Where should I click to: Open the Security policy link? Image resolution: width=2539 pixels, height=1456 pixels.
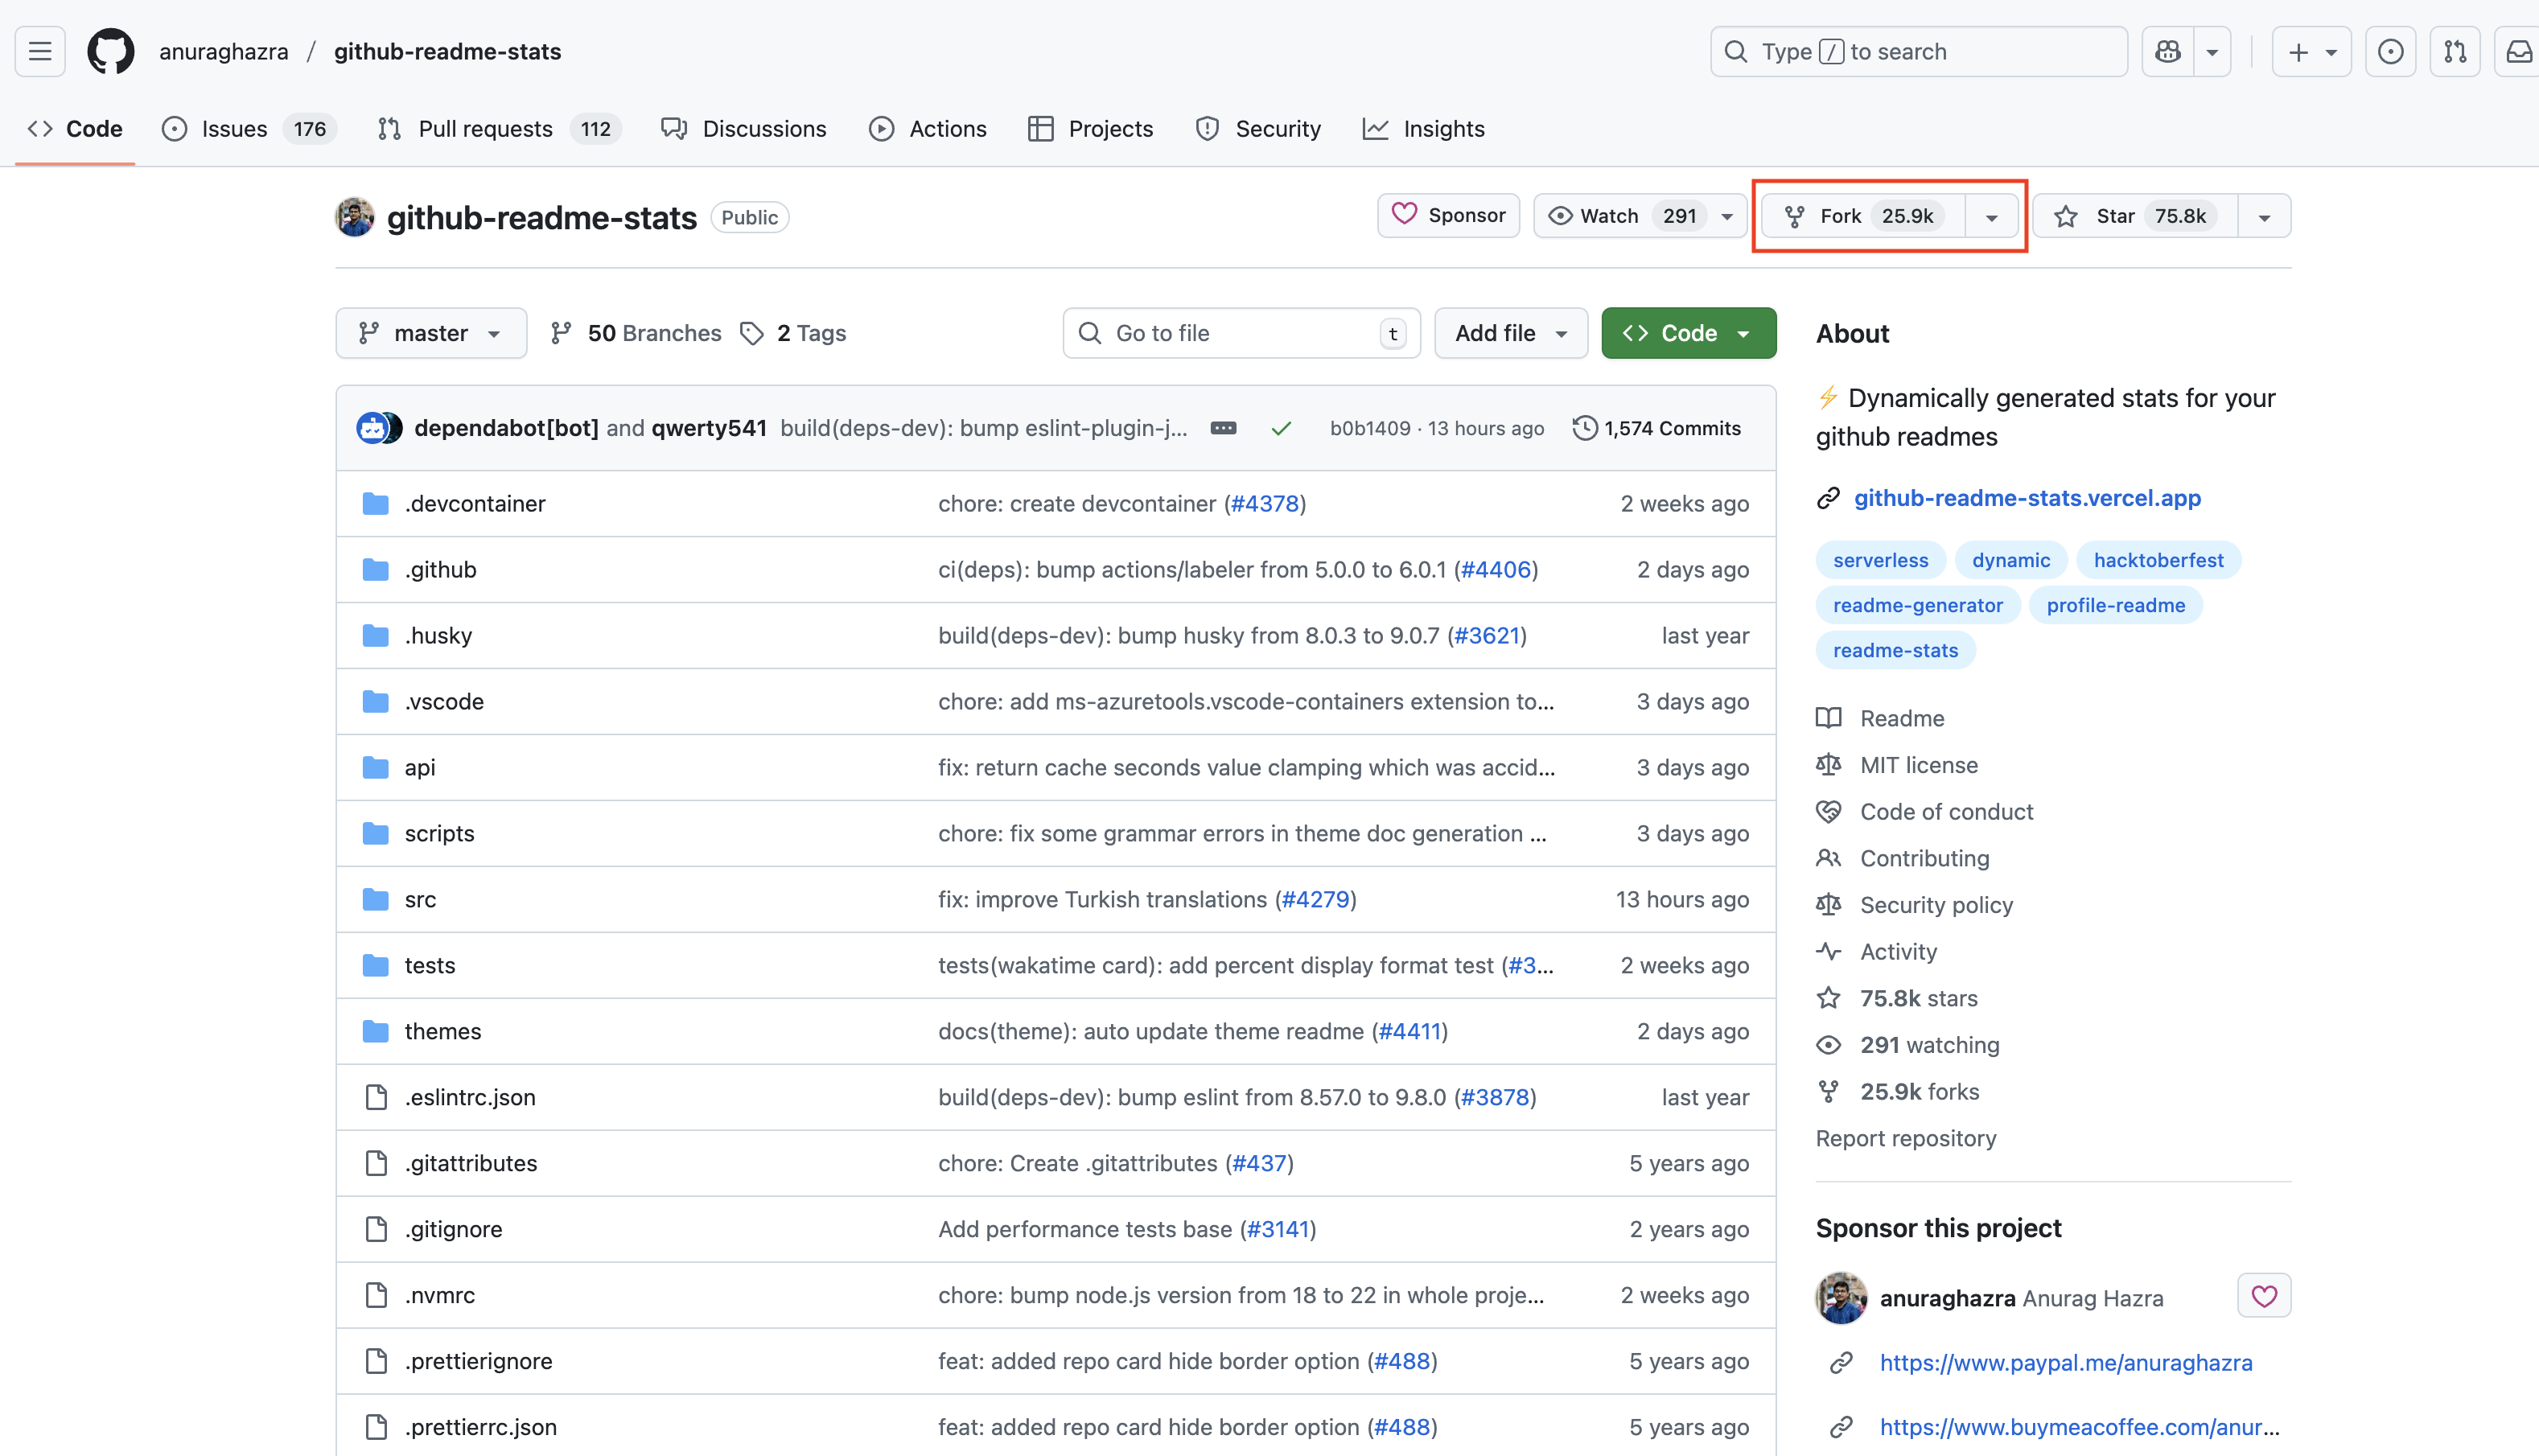click(1936, 905)
